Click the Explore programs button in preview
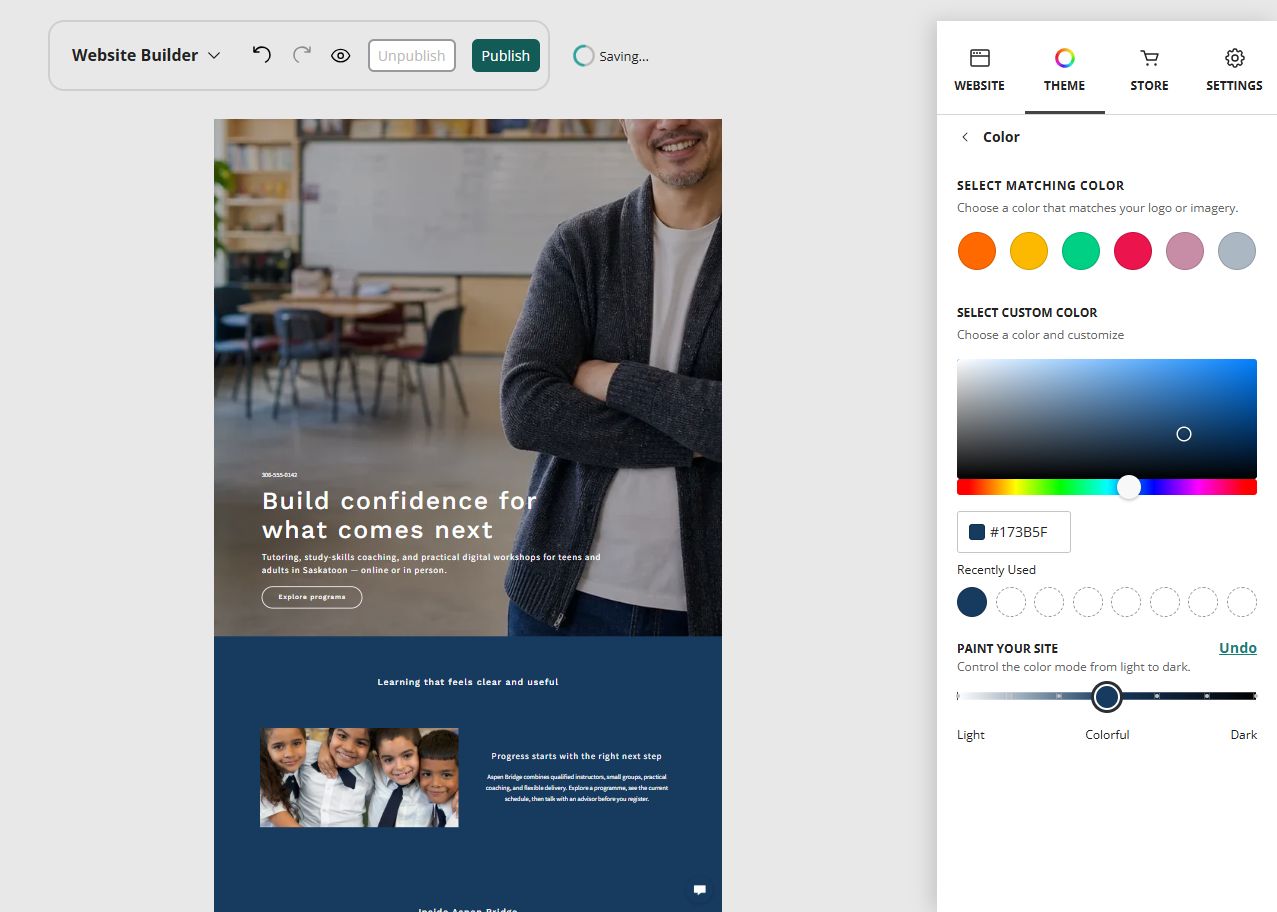 [312, 597]
